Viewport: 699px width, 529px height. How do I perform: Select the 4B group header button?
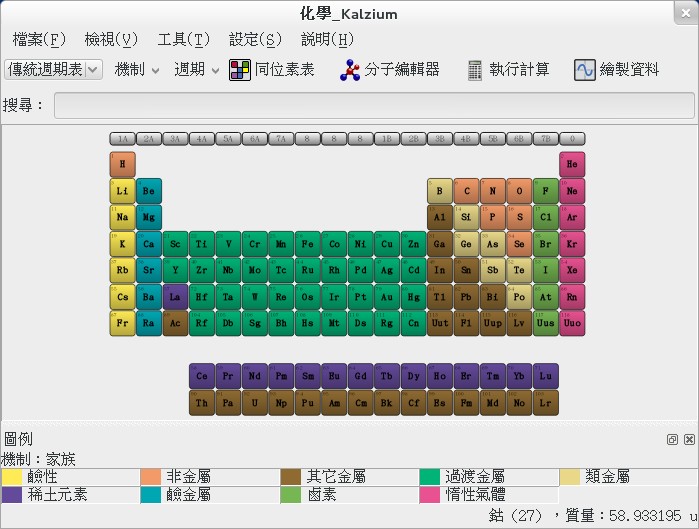pos(466,139)
